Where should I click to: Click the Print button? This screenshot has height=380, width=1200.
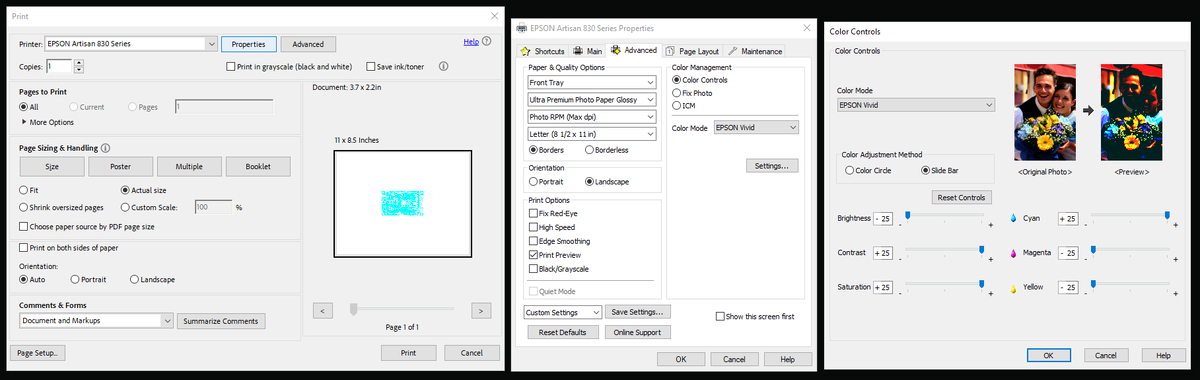(x=408, y=352)
